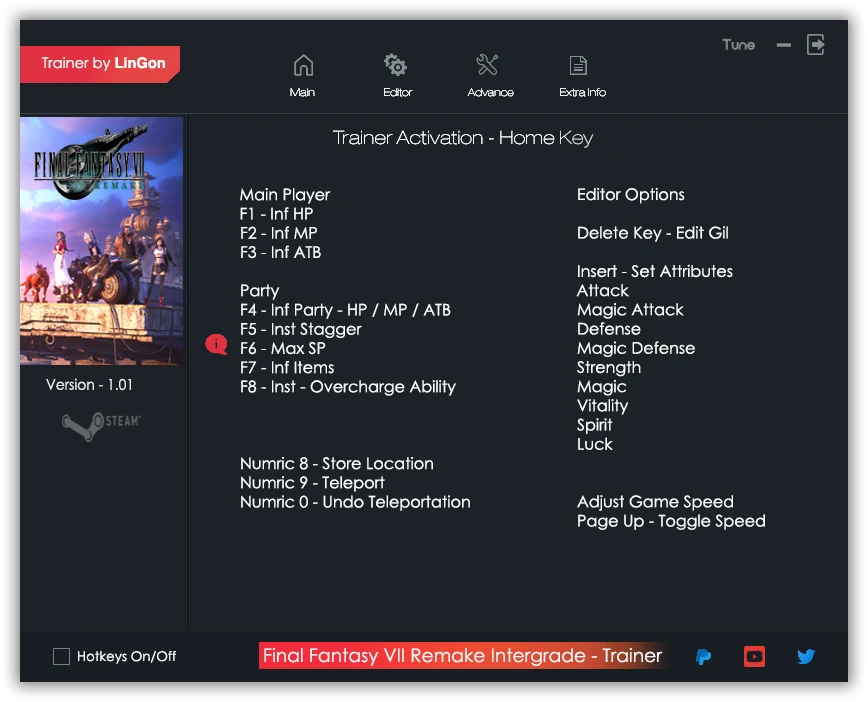
Task: Click 'Adjust Game Speed' text
Action: 655,502
